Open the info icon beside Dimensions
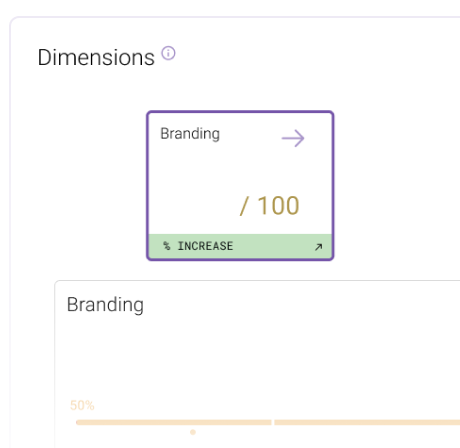 (x=168, y=53)
